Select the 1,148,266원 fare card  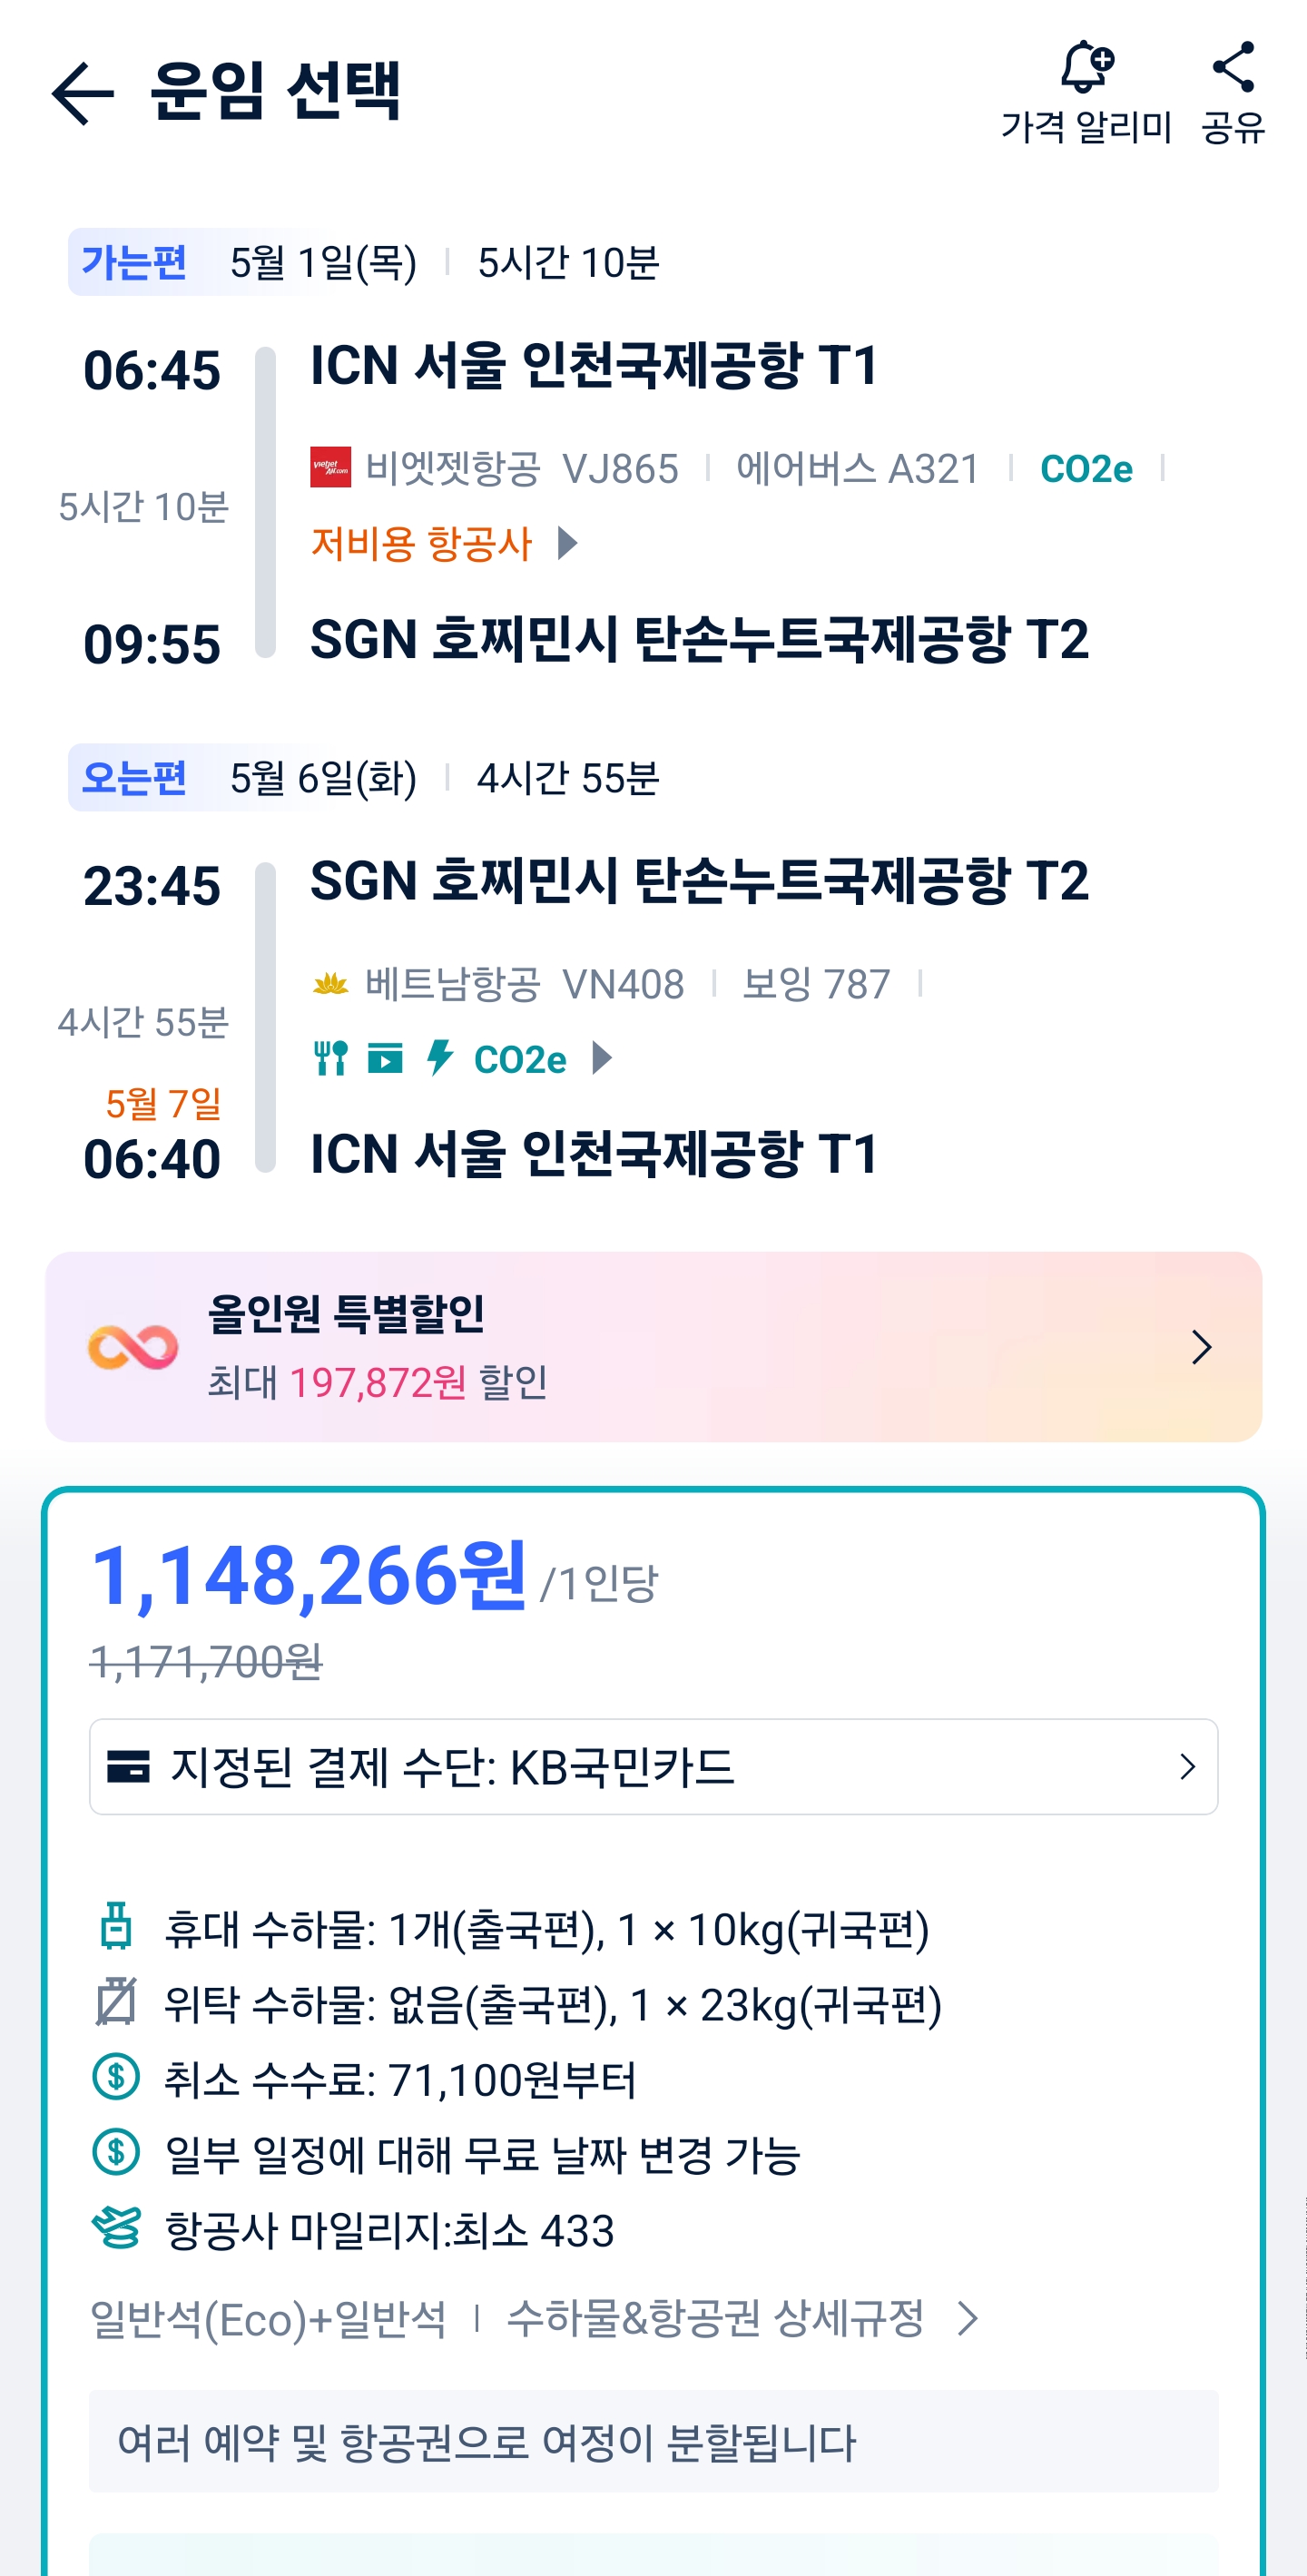tap(308, 1577)
